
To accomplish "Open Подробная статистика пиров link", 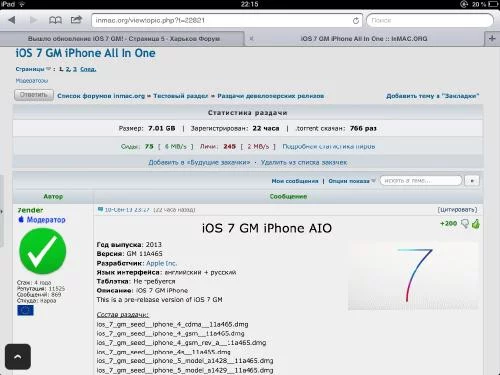I will pyautogui.click(x=329, y=146).
